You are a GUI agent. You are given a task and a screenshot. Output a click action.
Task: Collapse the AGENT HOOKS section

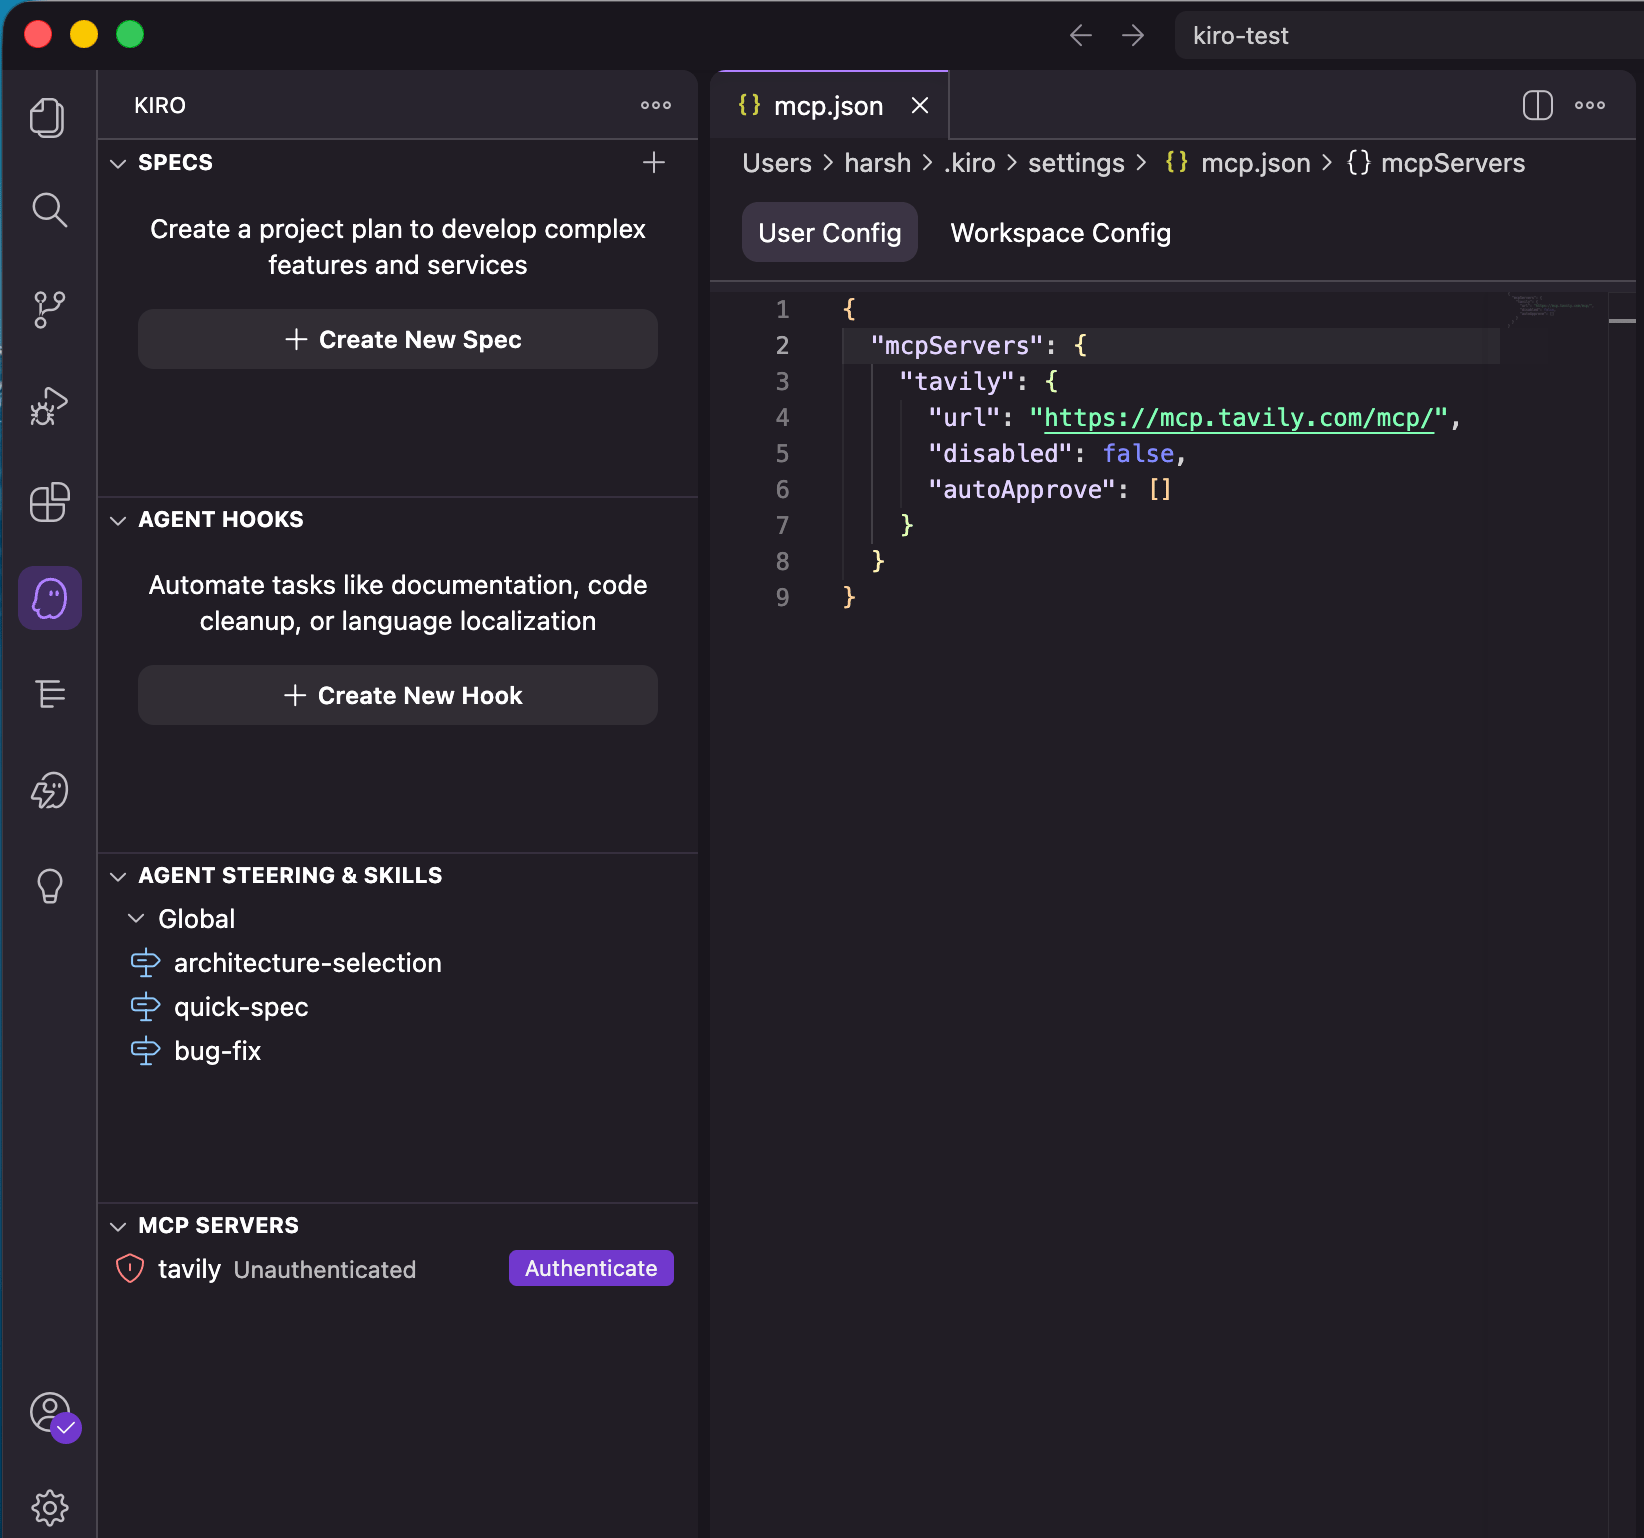pyautogui.click(x=118, y=520)
